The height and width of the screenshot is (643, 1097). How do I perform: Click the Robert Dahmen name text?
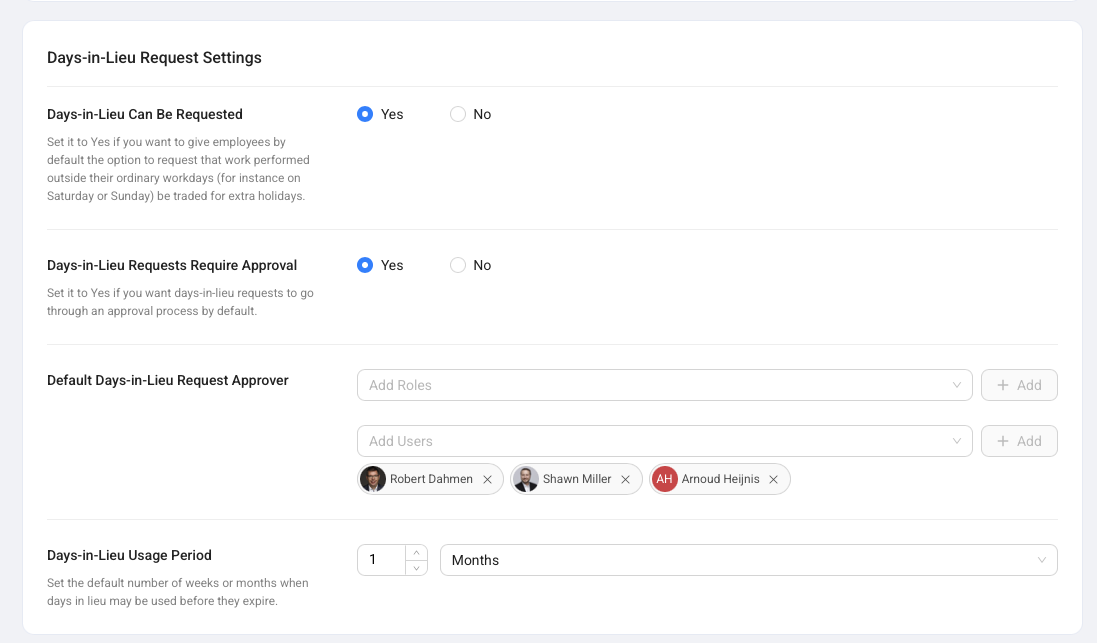click(x=431, y=479)
